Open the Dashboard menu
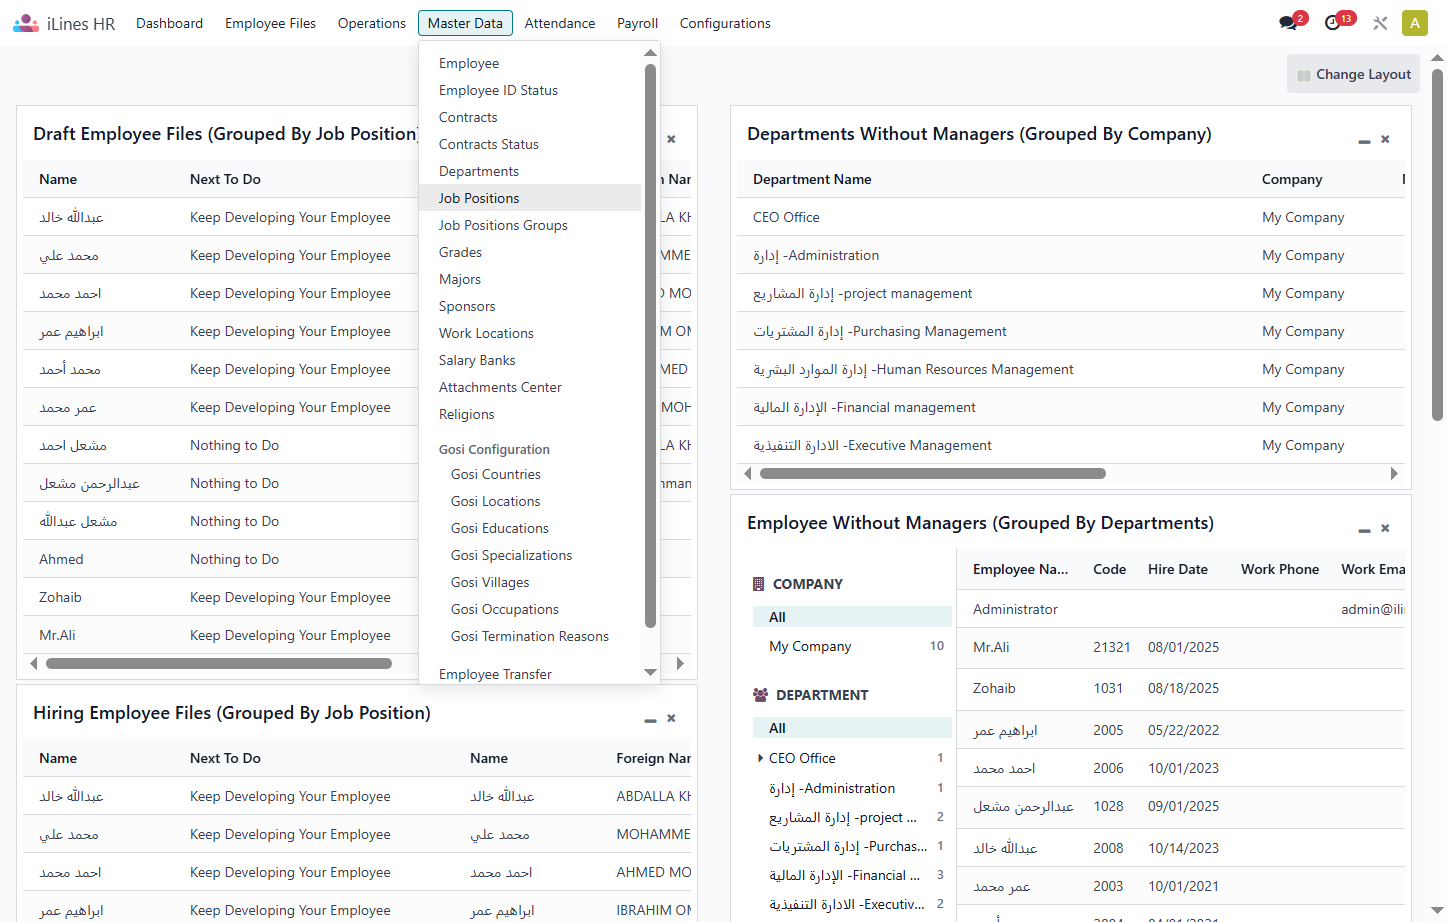The height and width of the screenshot is (922, 1447). (x=169, y=23)
